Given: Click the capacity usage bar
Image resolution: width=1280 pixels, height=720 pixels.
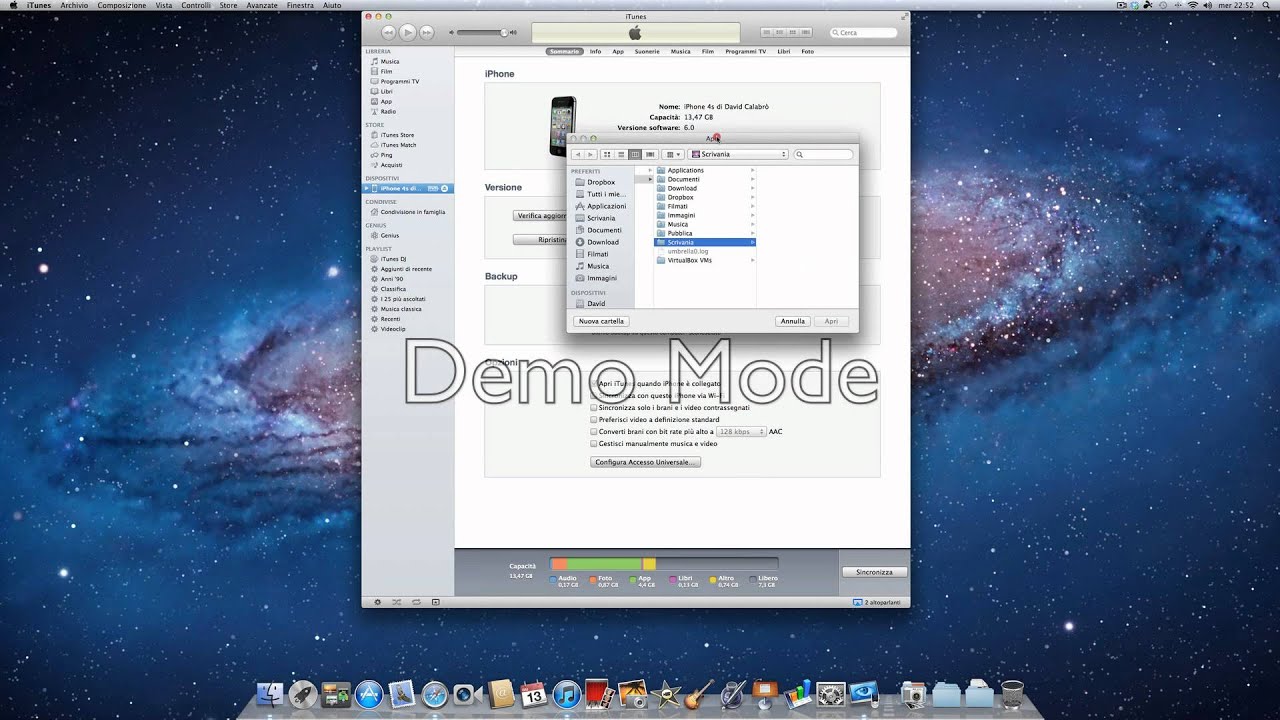Looking at the screenshot, I should click(663, 564).
